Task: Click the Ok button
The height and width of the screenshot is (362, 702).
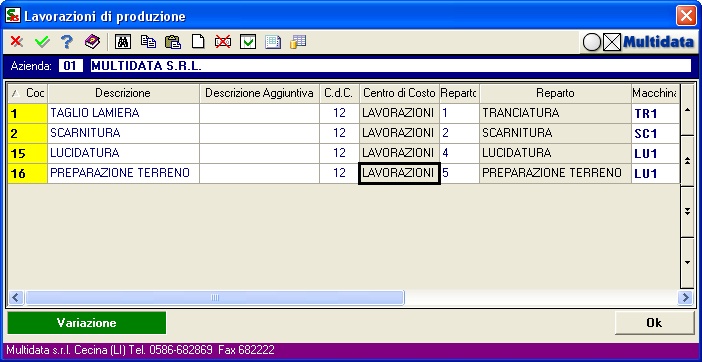Action: click(x=654, y=323)
